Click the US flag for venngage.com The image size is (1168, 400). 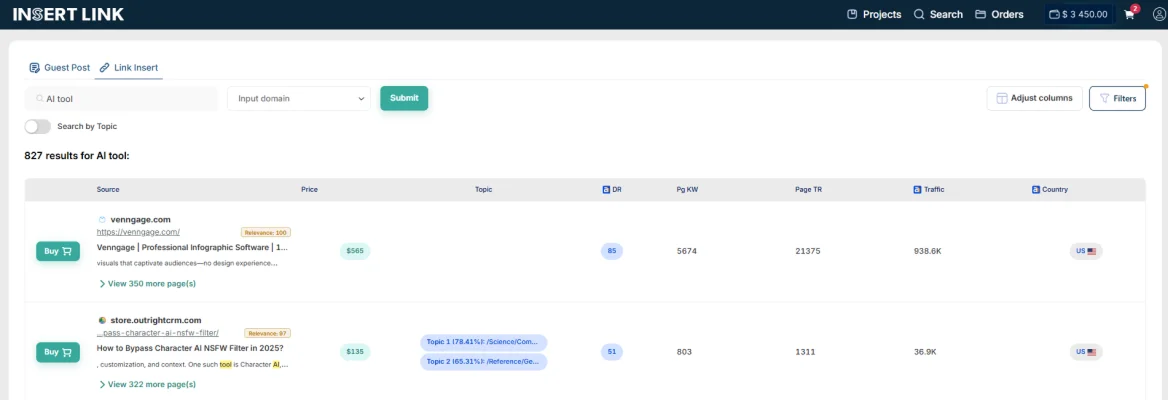point(1091,251)
